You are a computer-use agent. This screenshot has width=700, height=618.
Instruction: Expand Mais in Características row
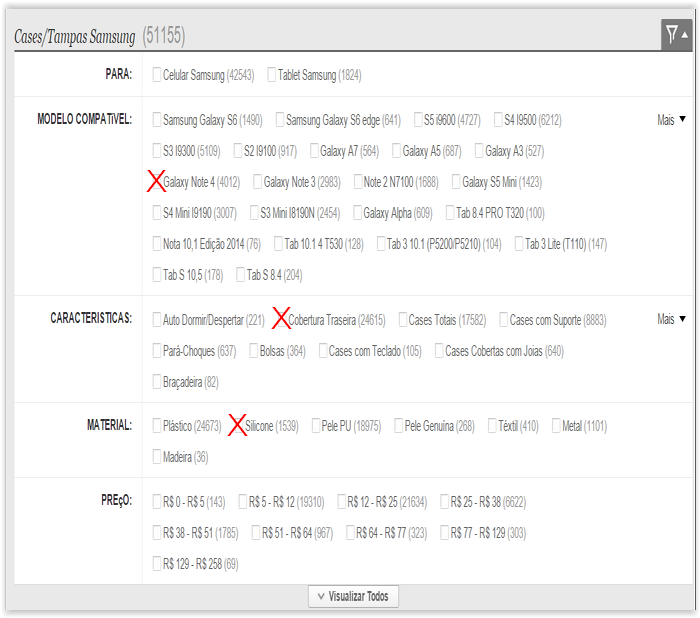671,319
